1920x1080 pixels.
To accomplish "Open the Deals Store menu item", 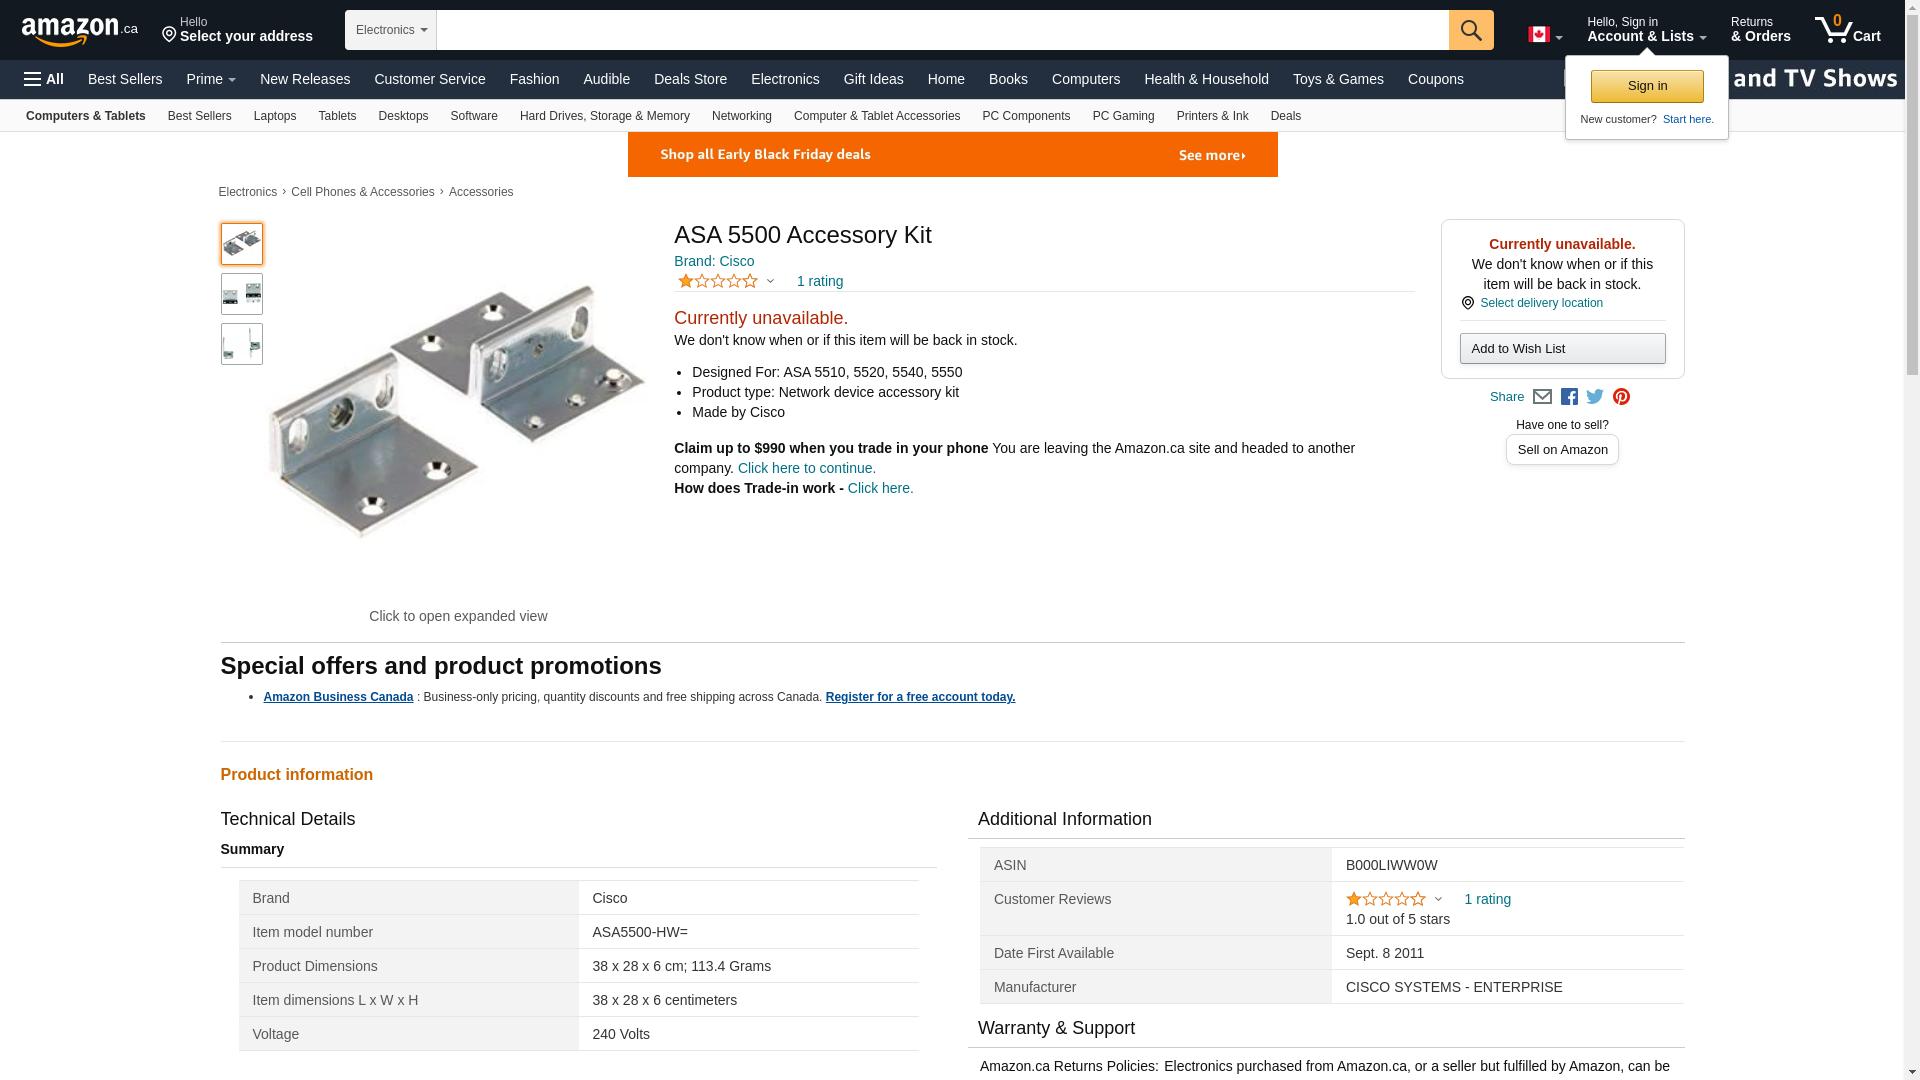I will point(690,79).
